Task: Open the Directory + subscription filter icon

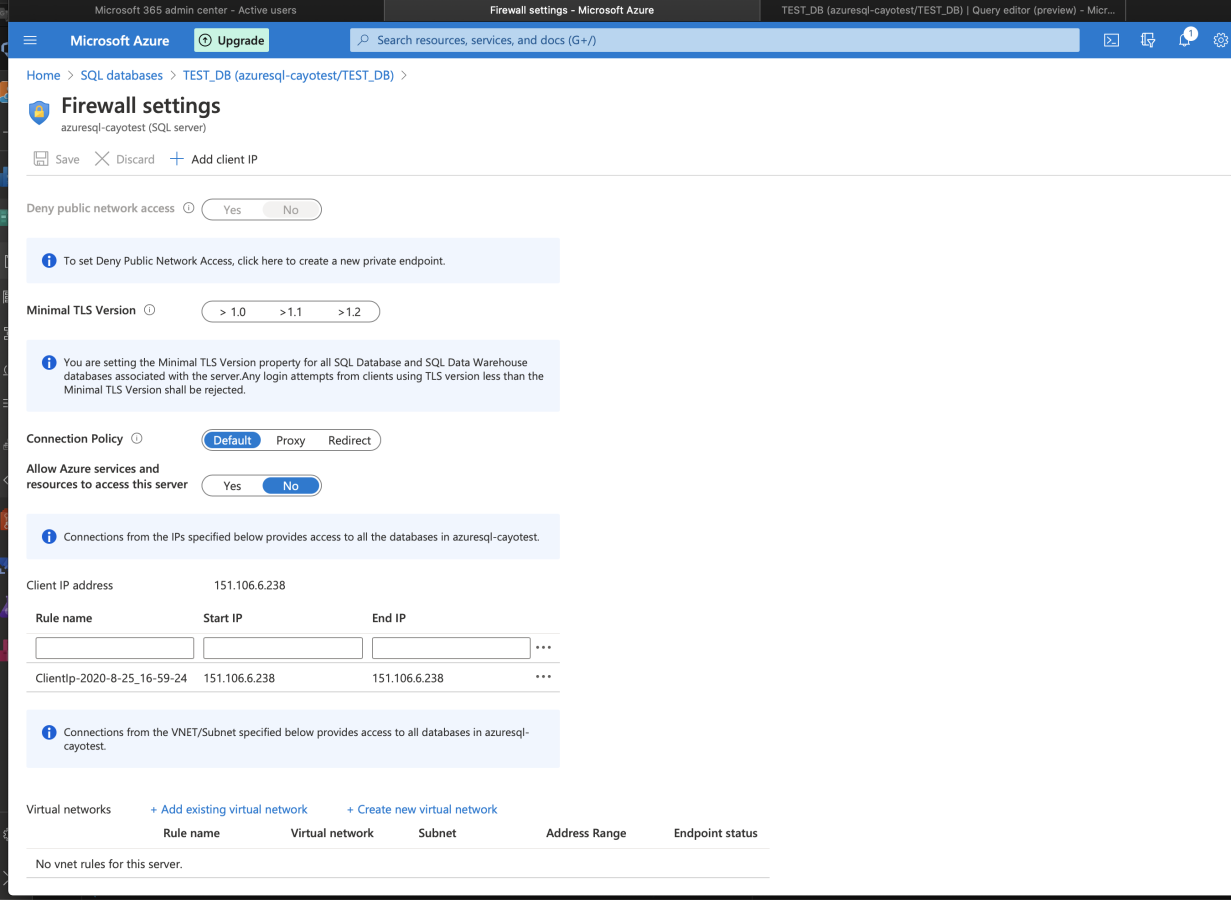Action: [1148, 41]
